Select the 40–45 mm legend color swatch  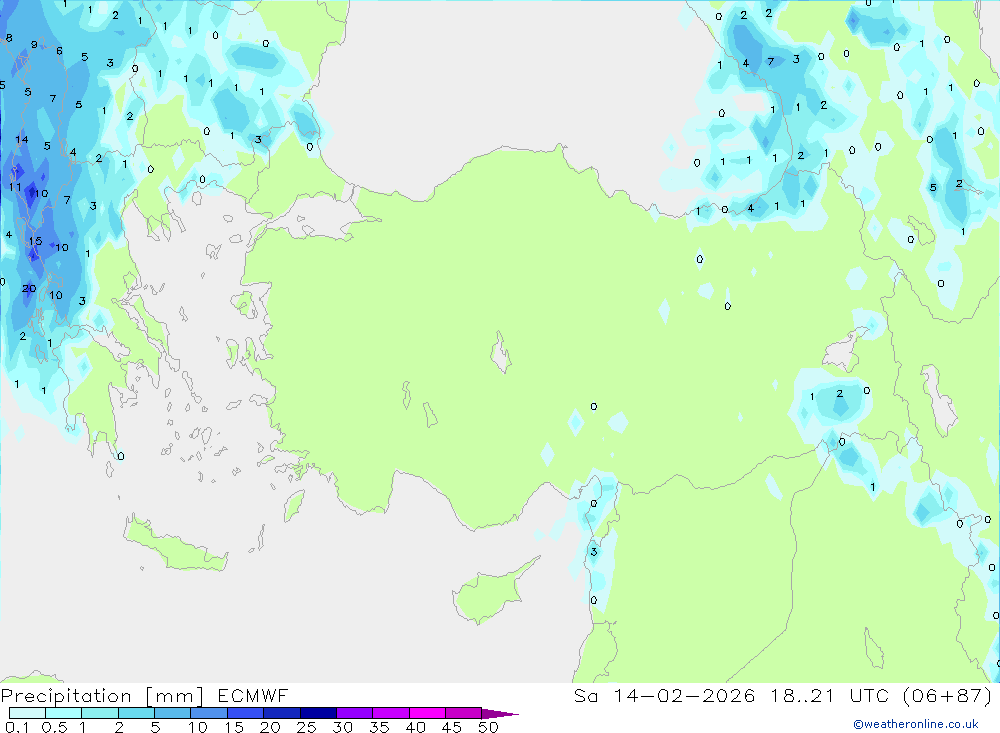[427, 713]
